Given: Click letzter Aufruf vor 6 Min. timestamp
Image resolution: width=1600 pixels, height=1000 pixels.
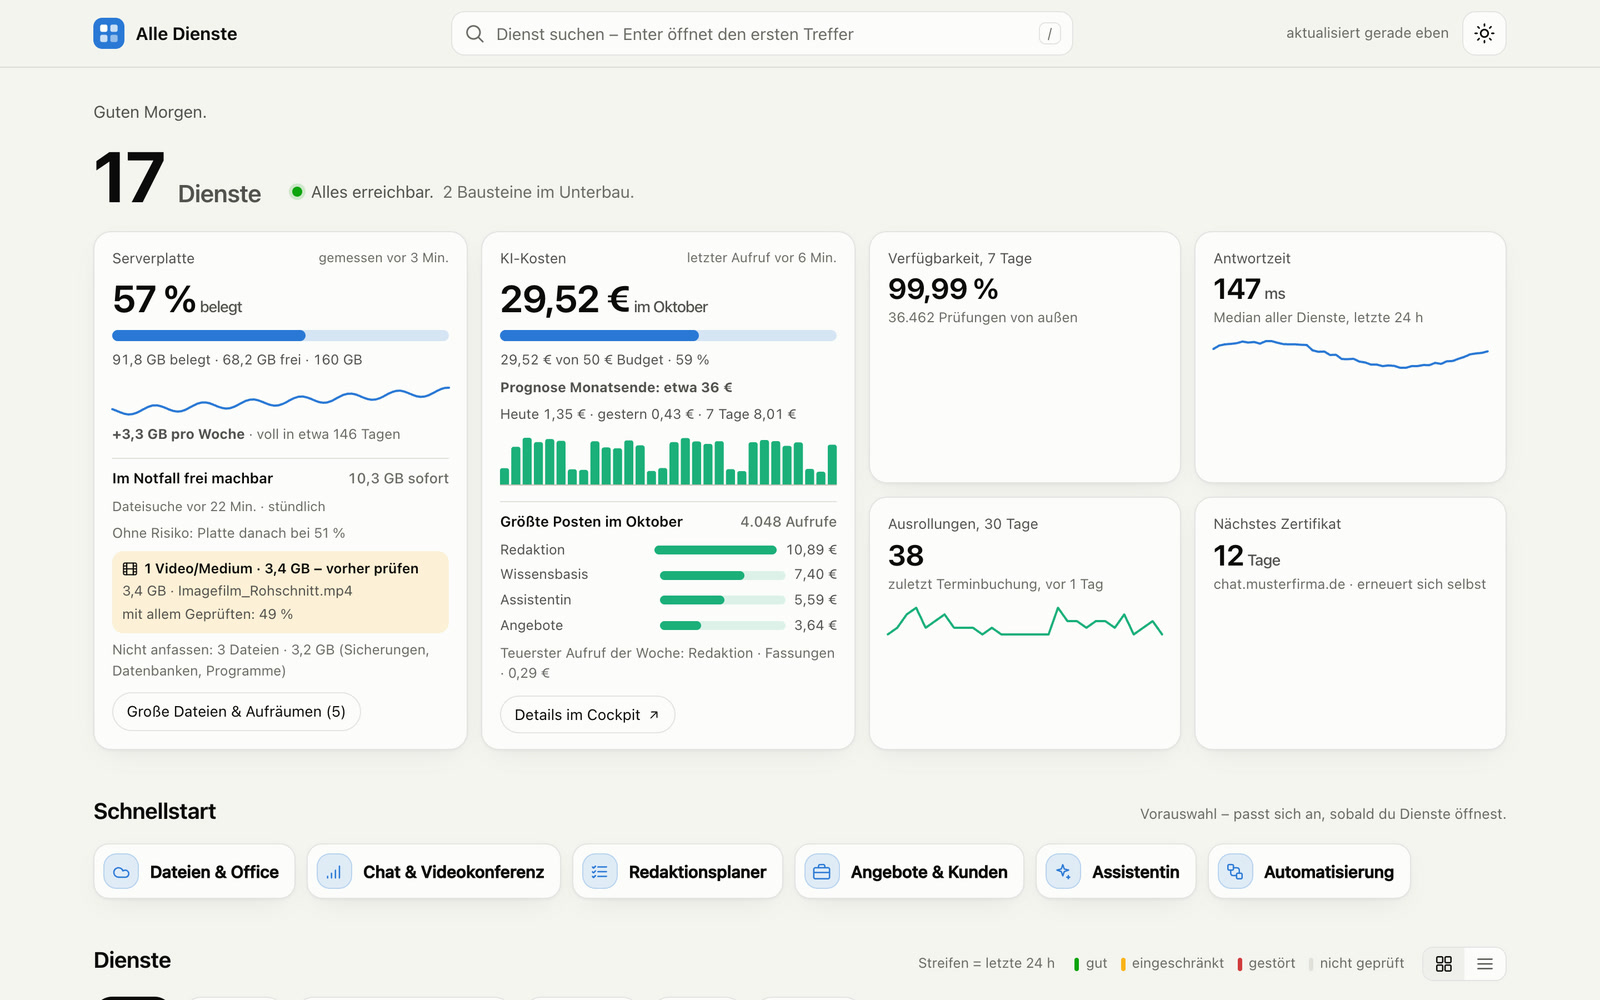Looking at the screenshot, I should tap(762, 258).
